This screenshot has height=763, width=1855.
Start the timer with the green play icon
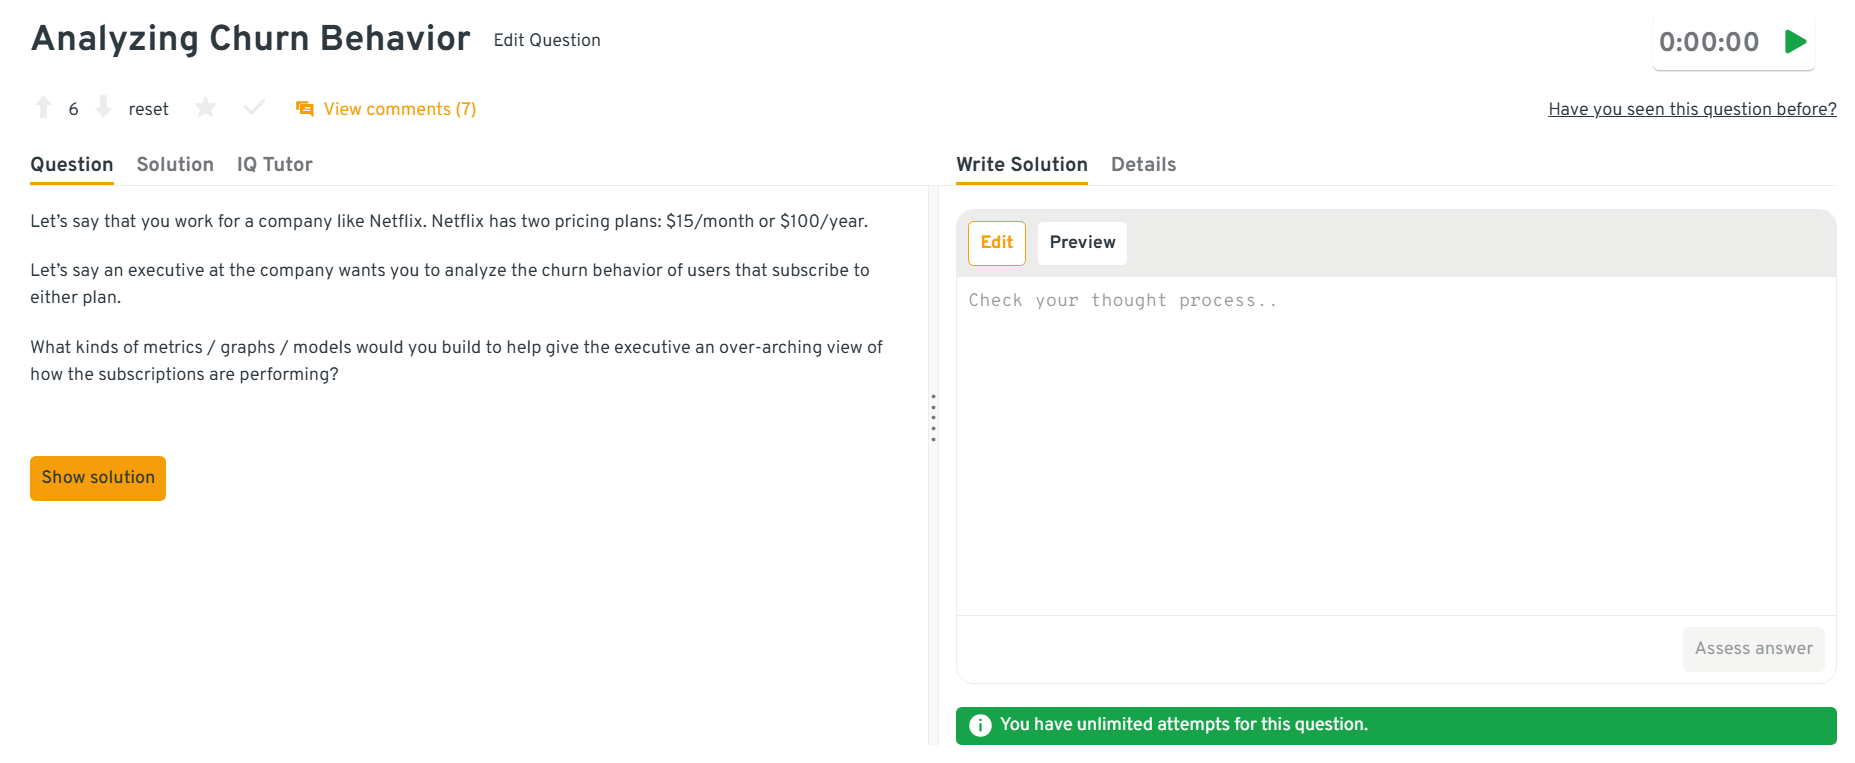[1795, 42]
